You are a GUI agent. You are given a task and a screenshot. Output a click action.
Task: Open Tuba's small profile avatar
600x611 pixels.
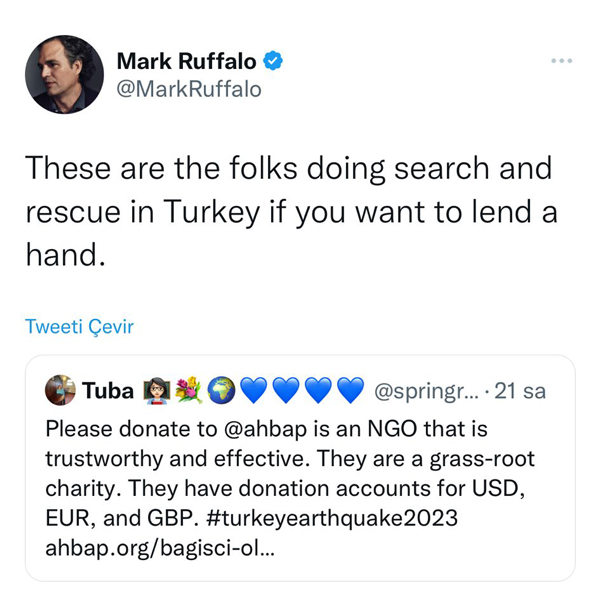click(60, 390)
